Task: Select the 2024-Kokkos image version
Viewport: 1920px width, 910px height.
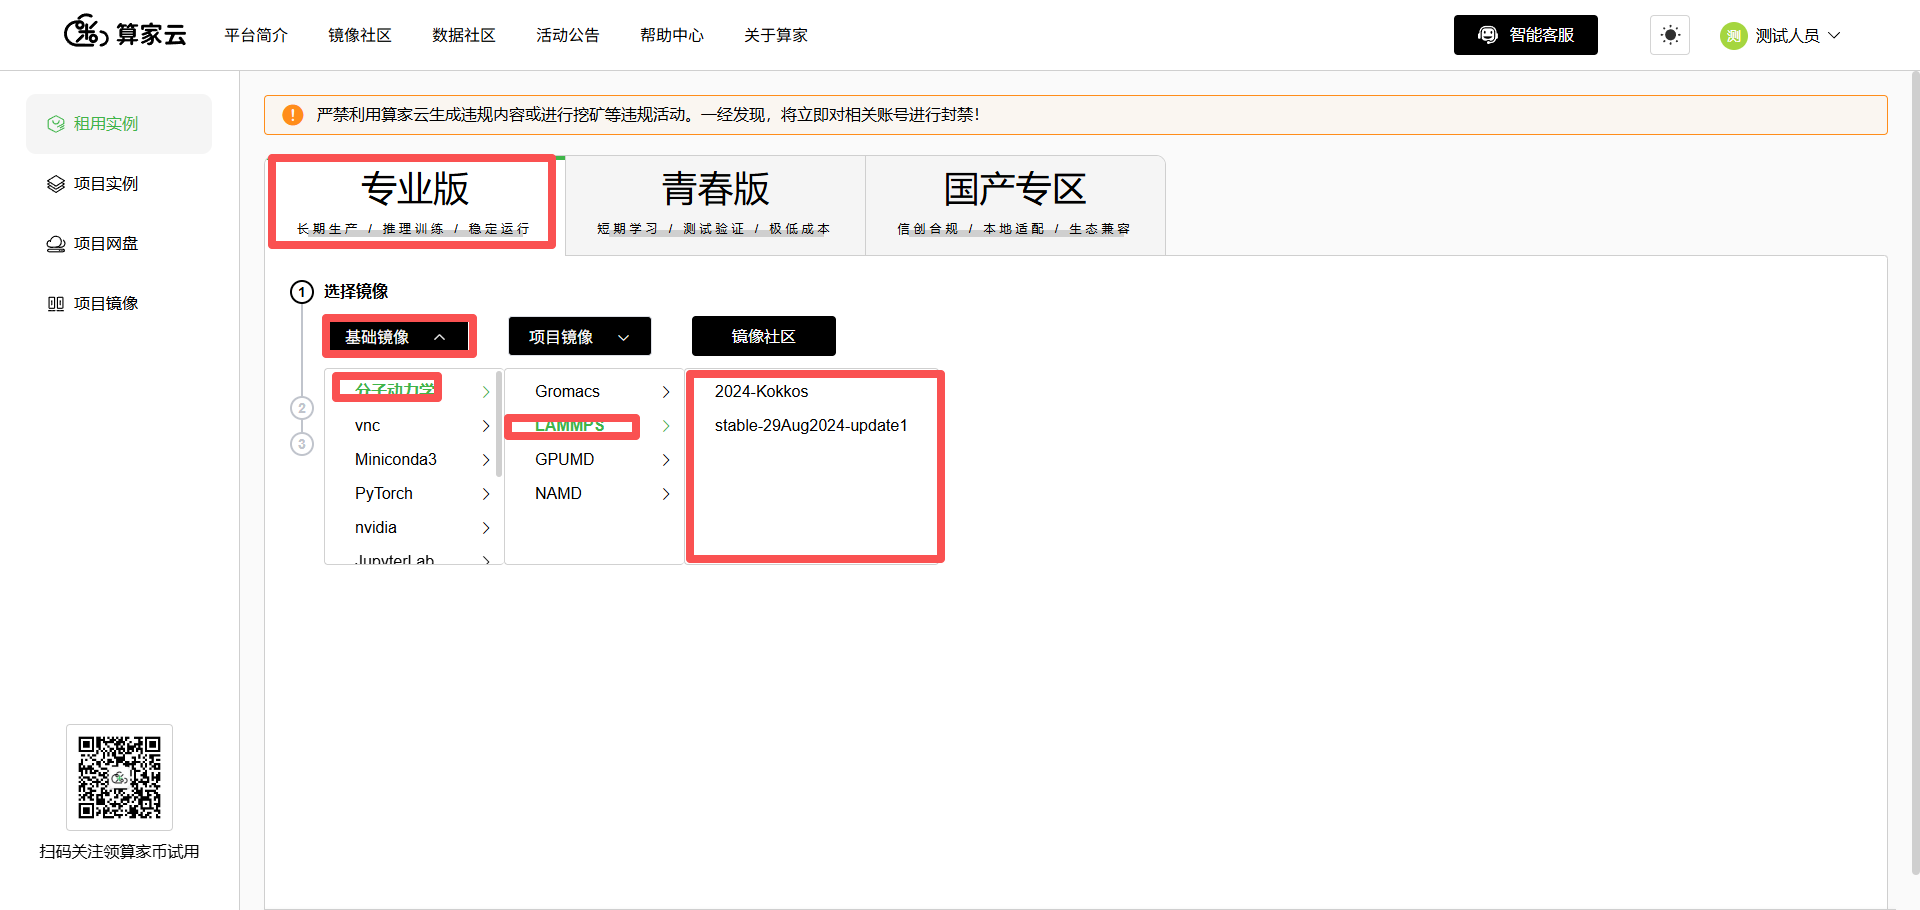Action: pos(762,391)
